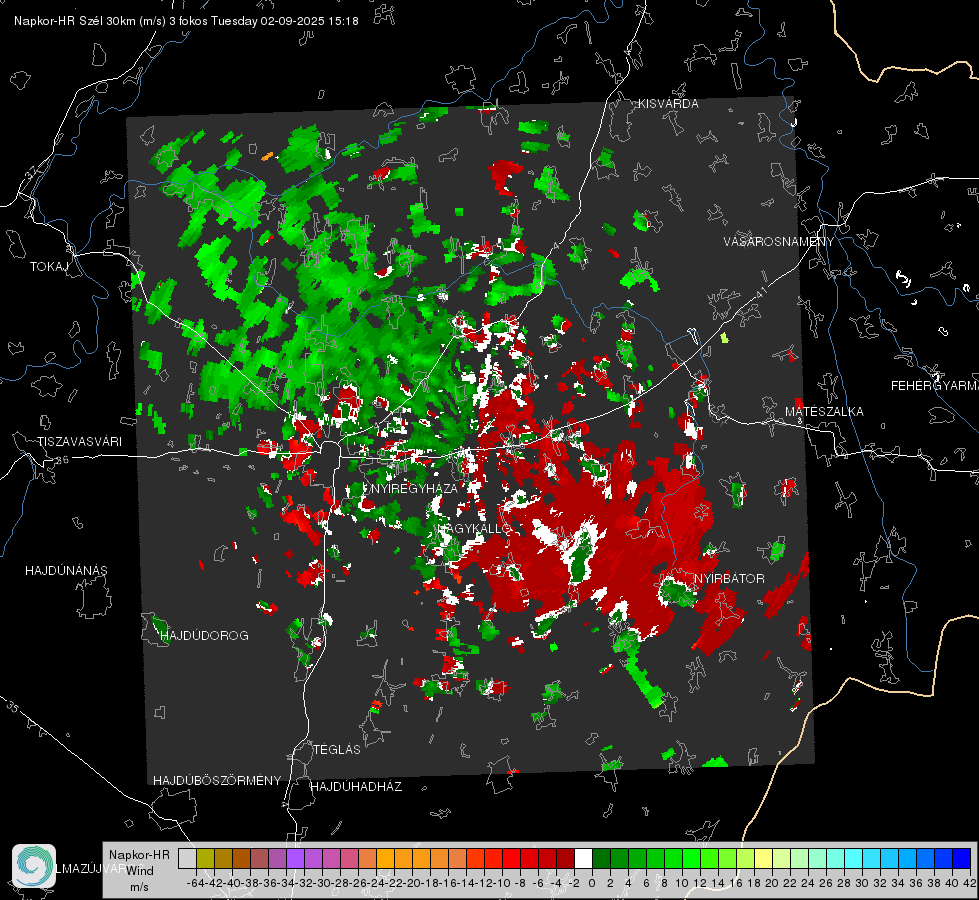Select the TOKAJ city label

(49, 267)
